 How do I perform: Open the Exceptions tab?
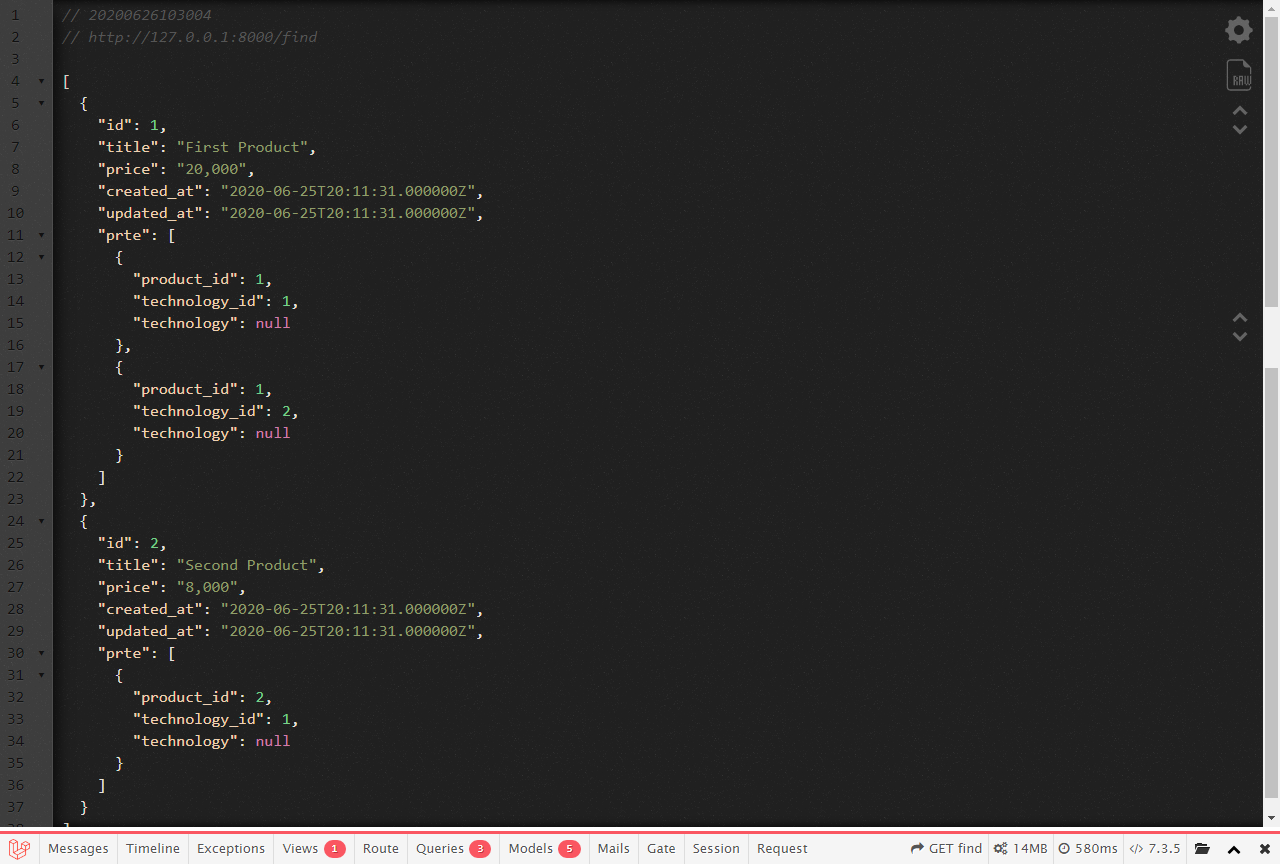[x=231, y=849]
